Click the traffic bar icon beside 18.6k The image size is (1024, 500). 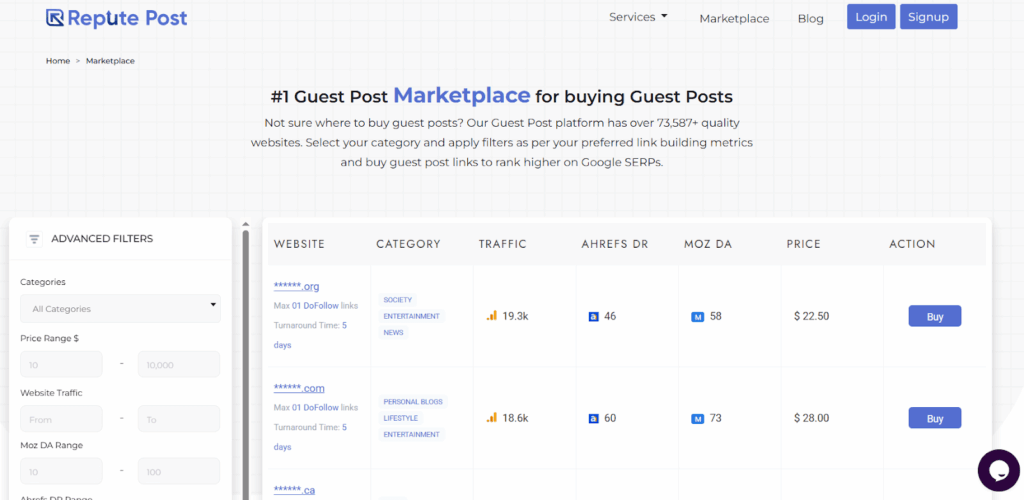pos(491,418)
